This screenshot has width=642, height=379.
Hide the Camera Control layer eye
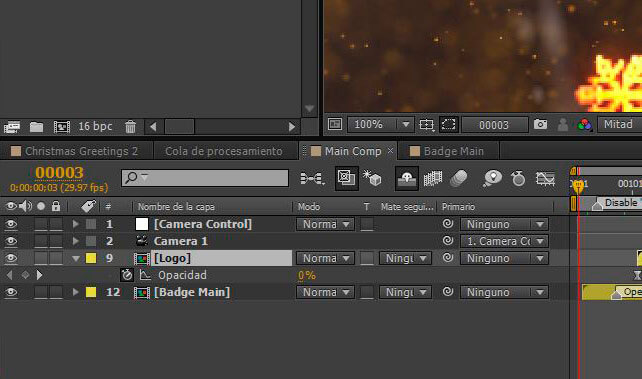click(11, 224)
